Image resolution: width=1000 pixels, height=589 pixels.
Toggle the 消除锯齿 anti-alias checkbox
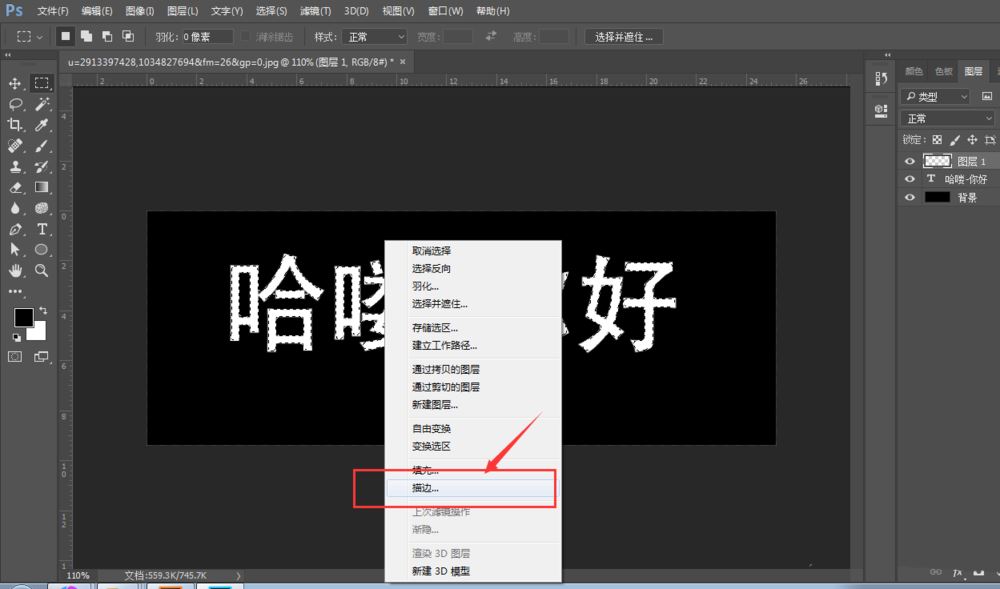click(x=245, y=37)
